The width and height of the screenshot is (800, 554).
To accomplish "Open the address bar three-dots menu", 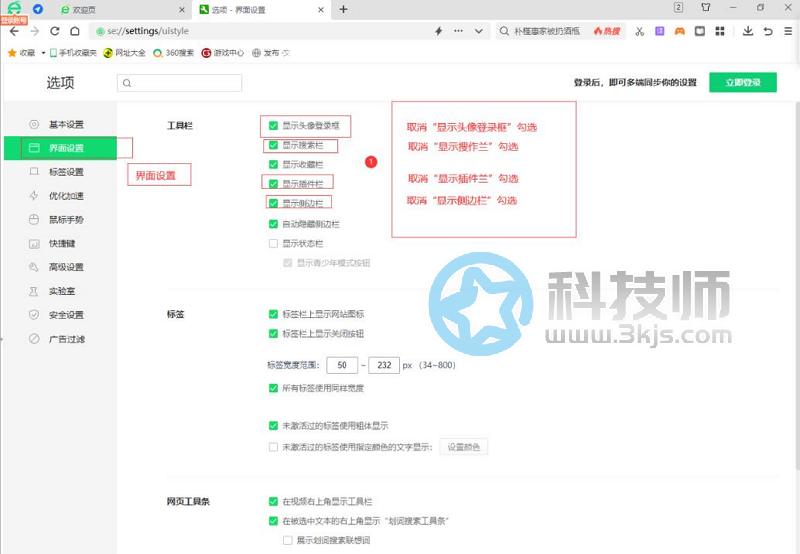I will (459, 31).
